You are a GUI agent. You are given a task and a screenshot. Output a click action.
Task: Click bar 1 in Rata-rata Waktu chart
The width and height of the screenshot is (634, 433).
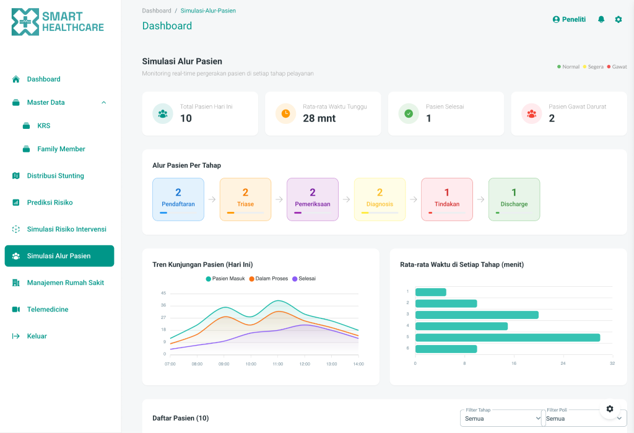coord(431,292)
